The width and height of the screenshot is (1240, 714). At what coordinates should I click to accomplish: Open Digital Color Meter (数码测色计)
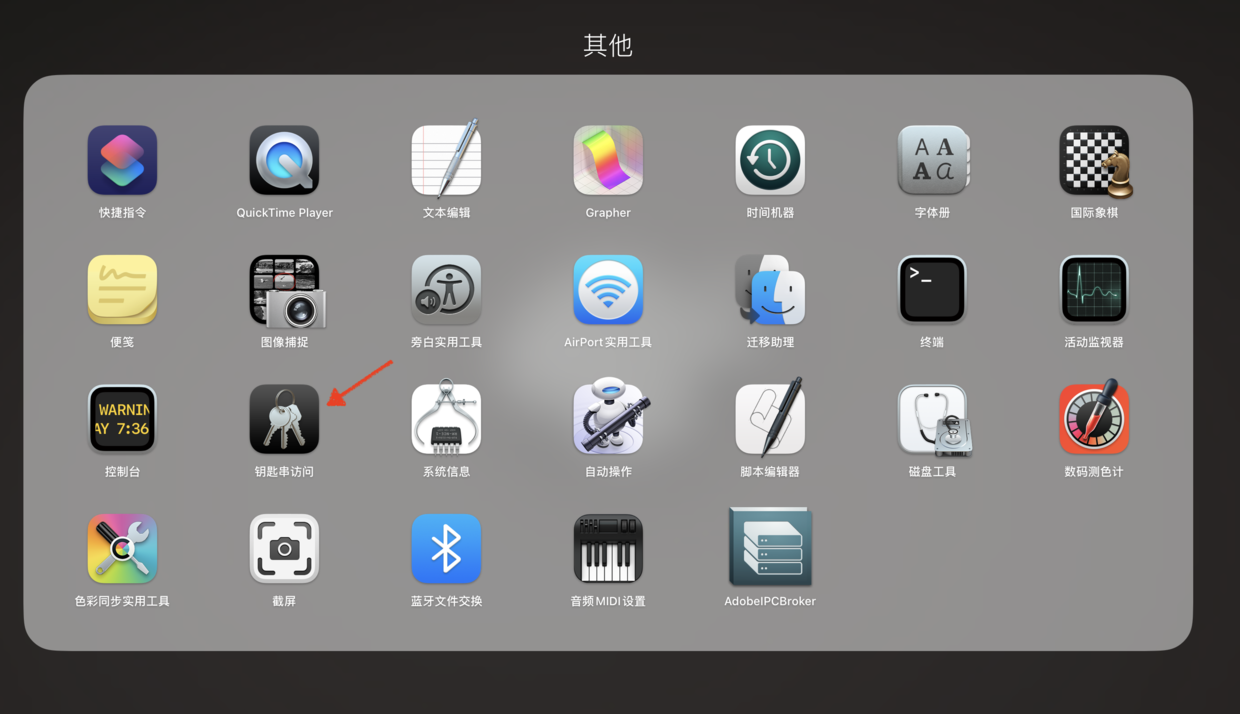(x=1094, y=419)
